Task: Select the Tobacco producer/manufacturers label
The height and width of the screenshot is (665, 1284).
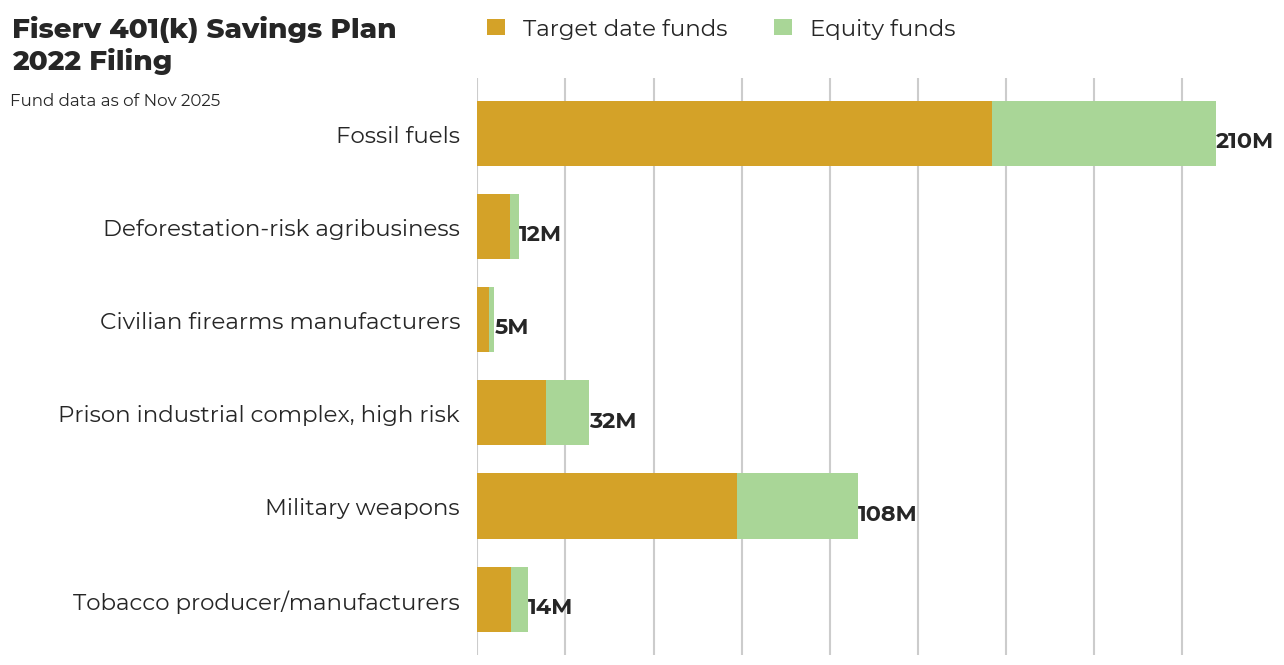Action: tap(265, 602)
